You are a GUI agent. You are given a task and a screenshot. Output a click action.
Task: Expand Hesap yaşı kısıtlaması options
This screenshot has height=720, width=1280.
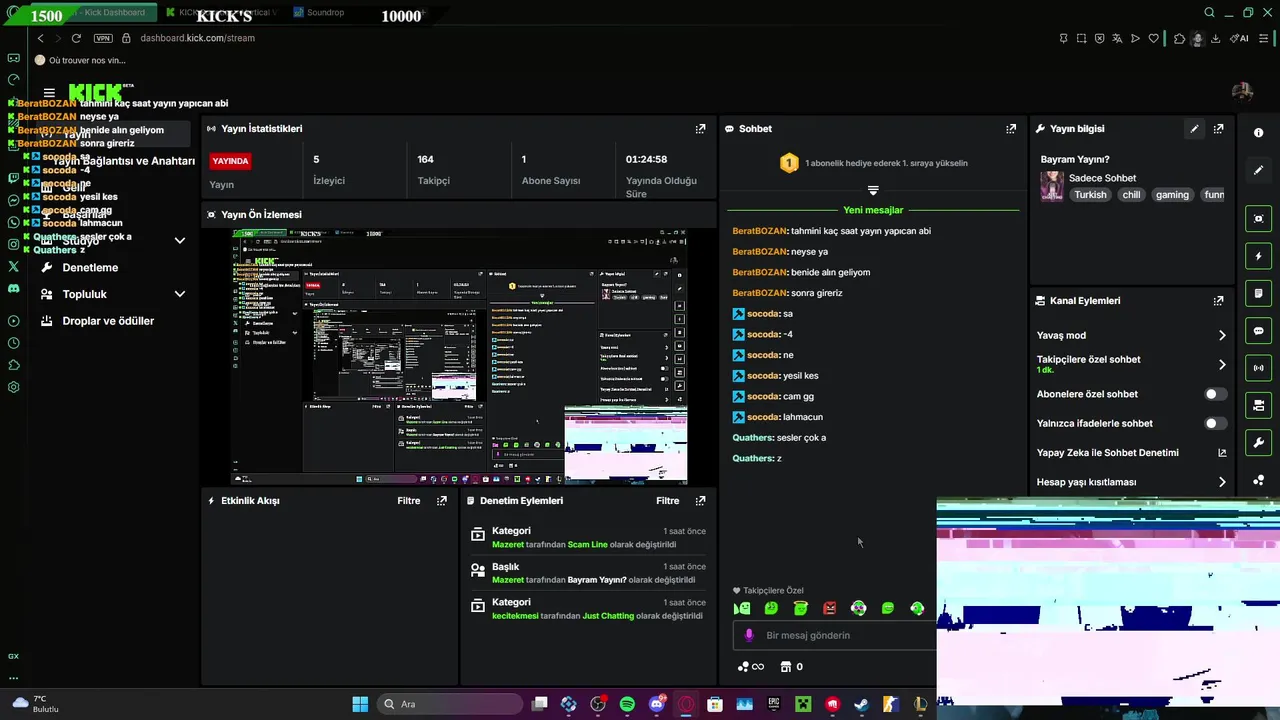(1222, 482)
